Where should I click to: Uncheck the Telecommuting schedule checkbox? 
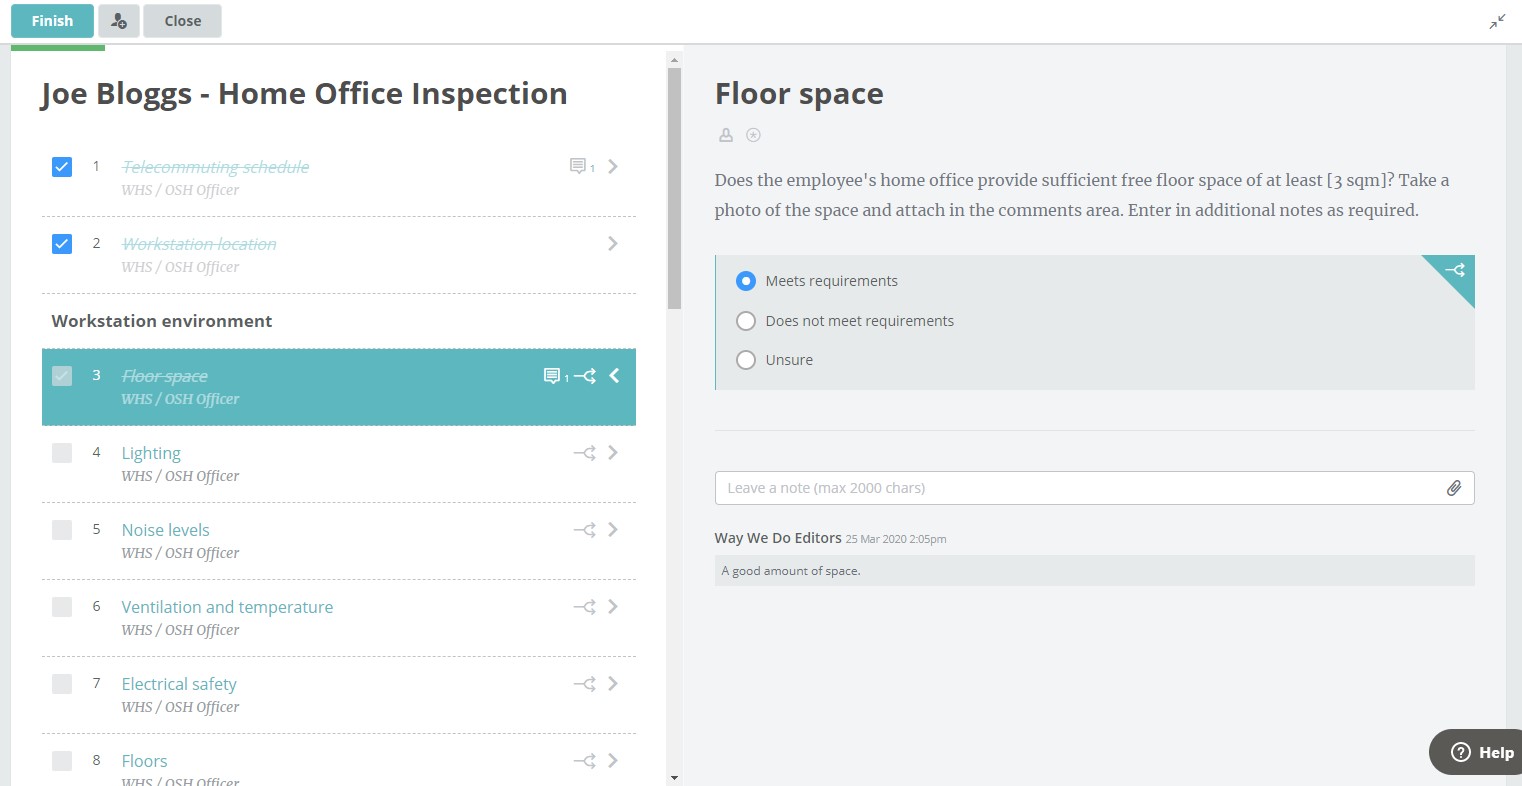coord(61,167)
